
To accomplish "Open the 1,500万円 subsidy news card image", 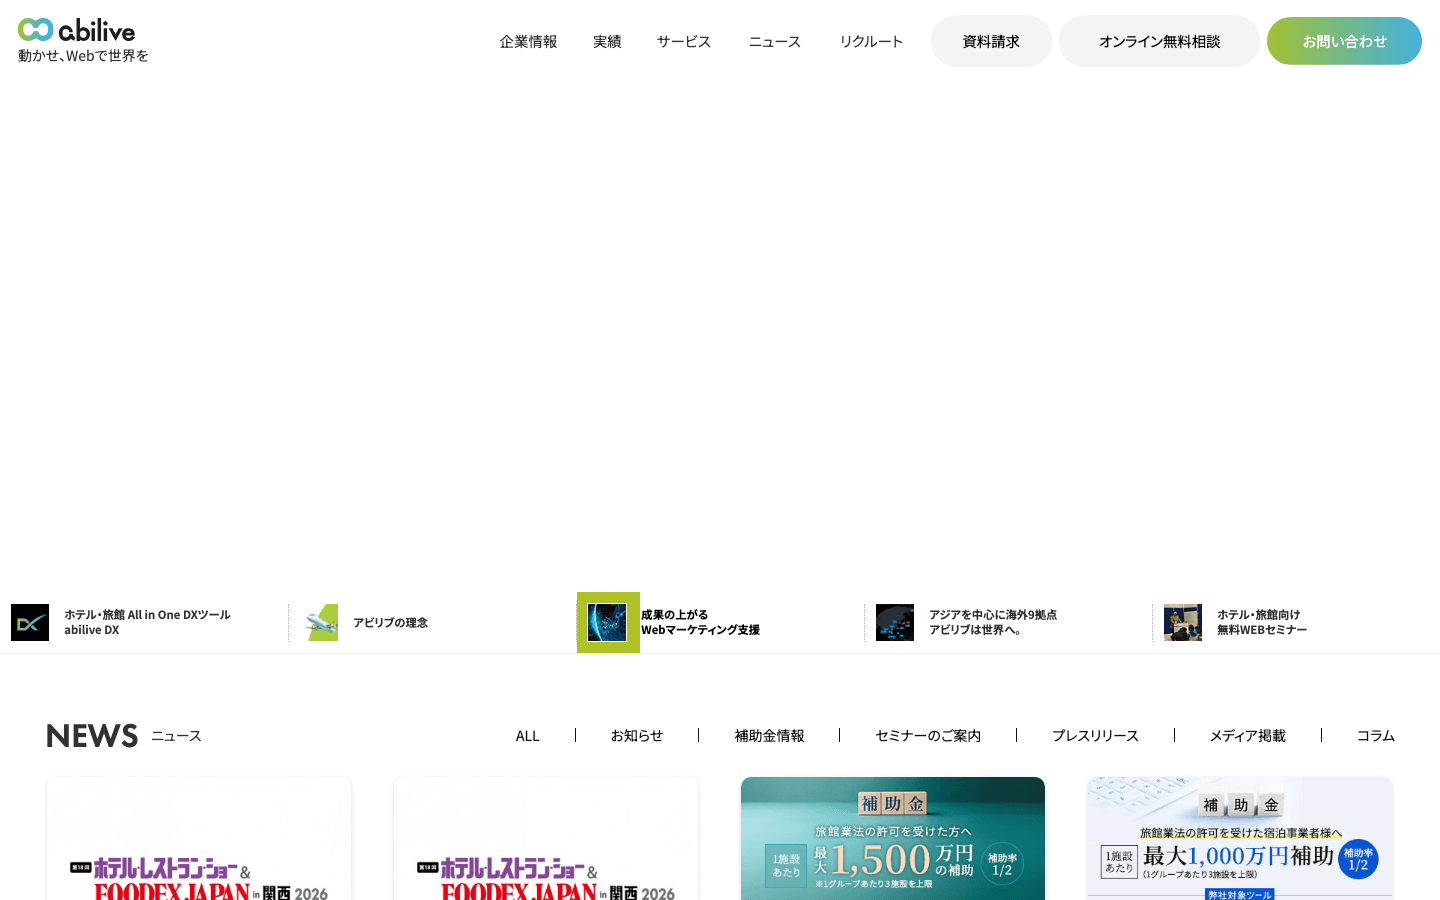I will [x=893, y=838].
